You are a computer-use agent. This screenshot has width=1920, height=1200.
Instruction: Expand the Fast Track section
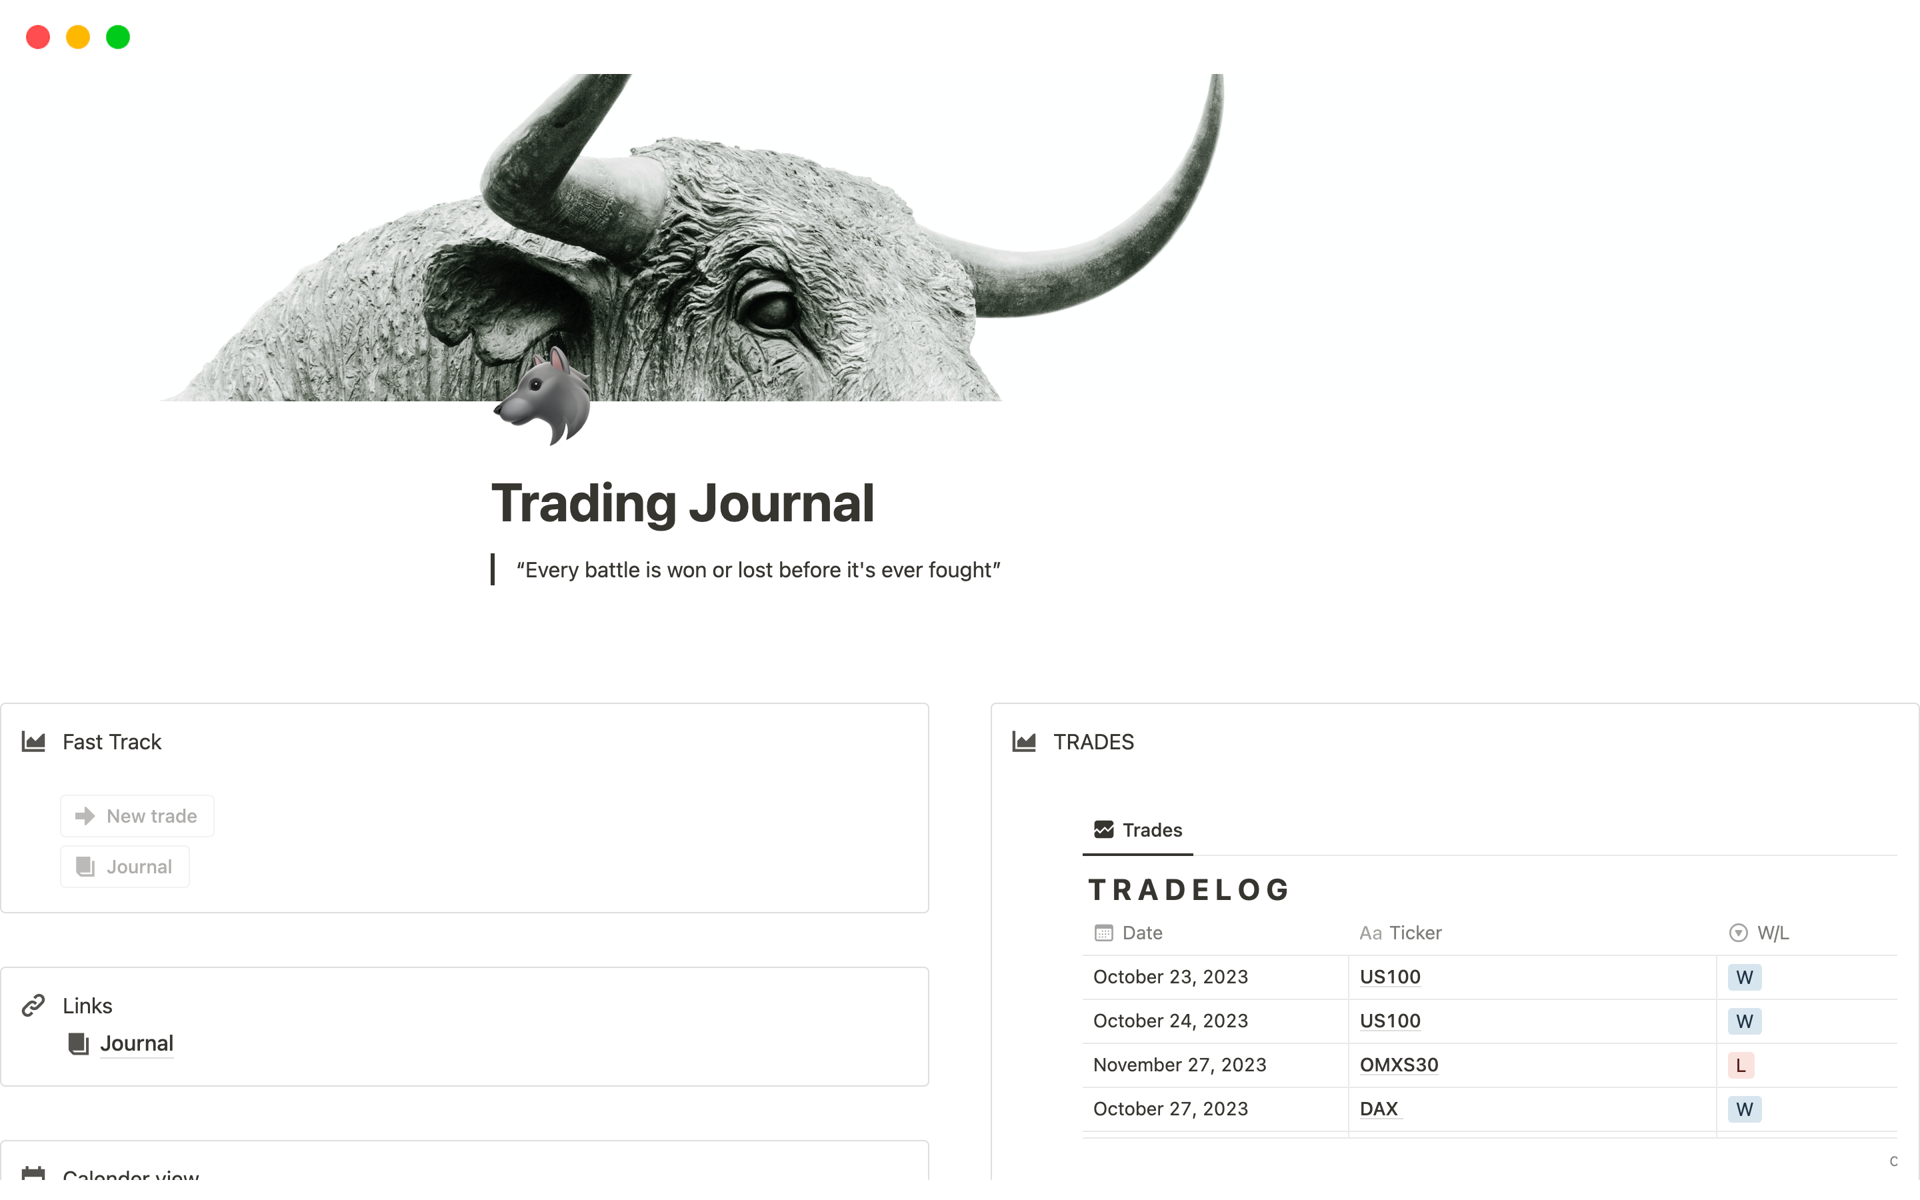click(111, 742)
